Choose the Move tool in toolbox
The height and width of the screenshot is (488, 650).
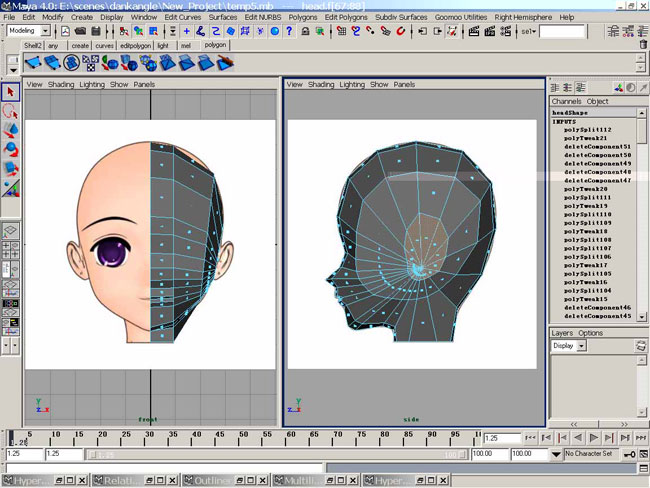click(x=10, y=130)
